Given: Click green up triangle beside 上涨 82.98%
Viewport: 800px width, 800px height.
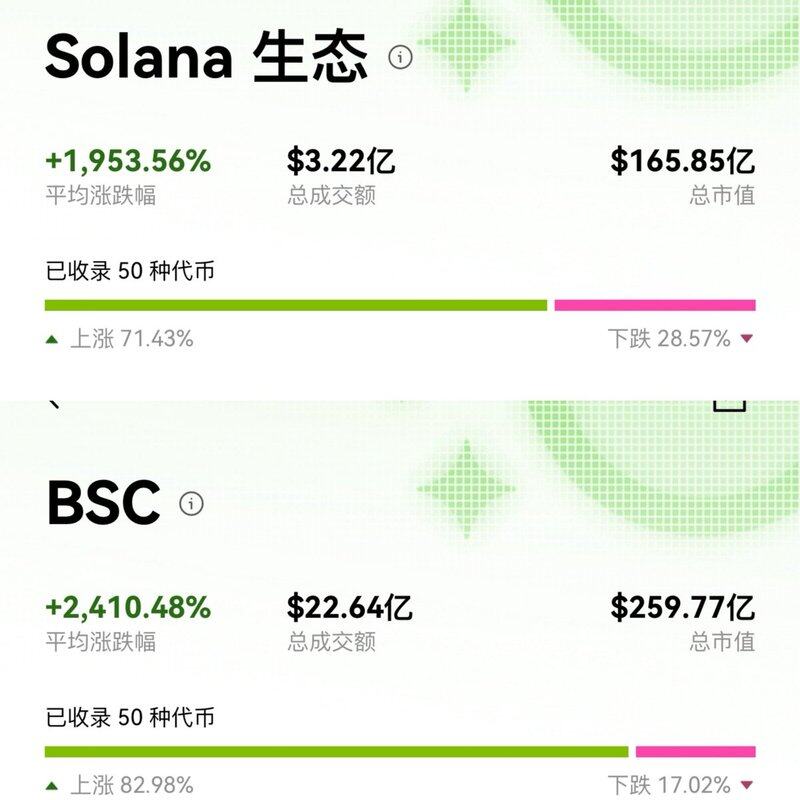Looking at the screenshot, I should (52, 786).
